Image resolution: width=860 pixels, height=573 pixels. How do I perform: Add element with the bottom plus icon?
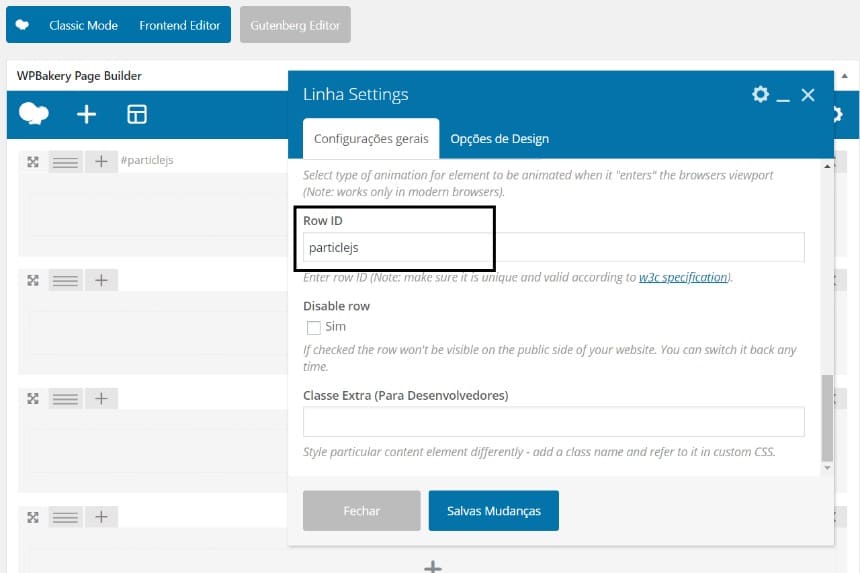pyautogui.click(x=433, y=567)
